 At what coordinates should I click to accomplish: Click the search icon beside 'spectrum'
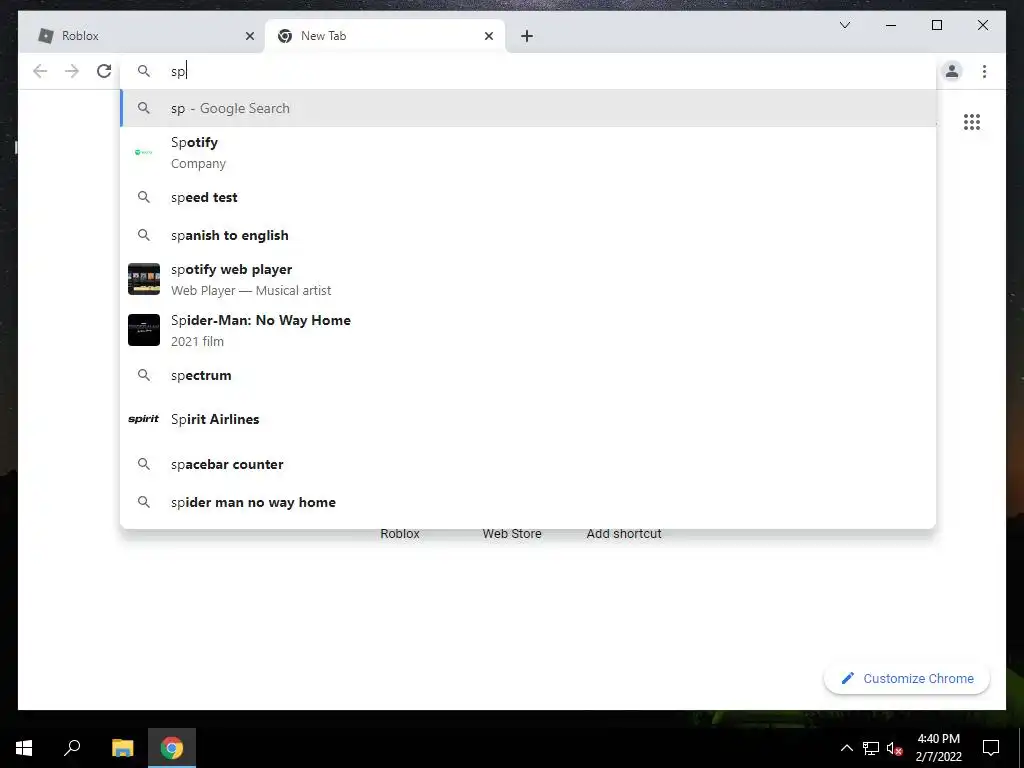[144, 376]
